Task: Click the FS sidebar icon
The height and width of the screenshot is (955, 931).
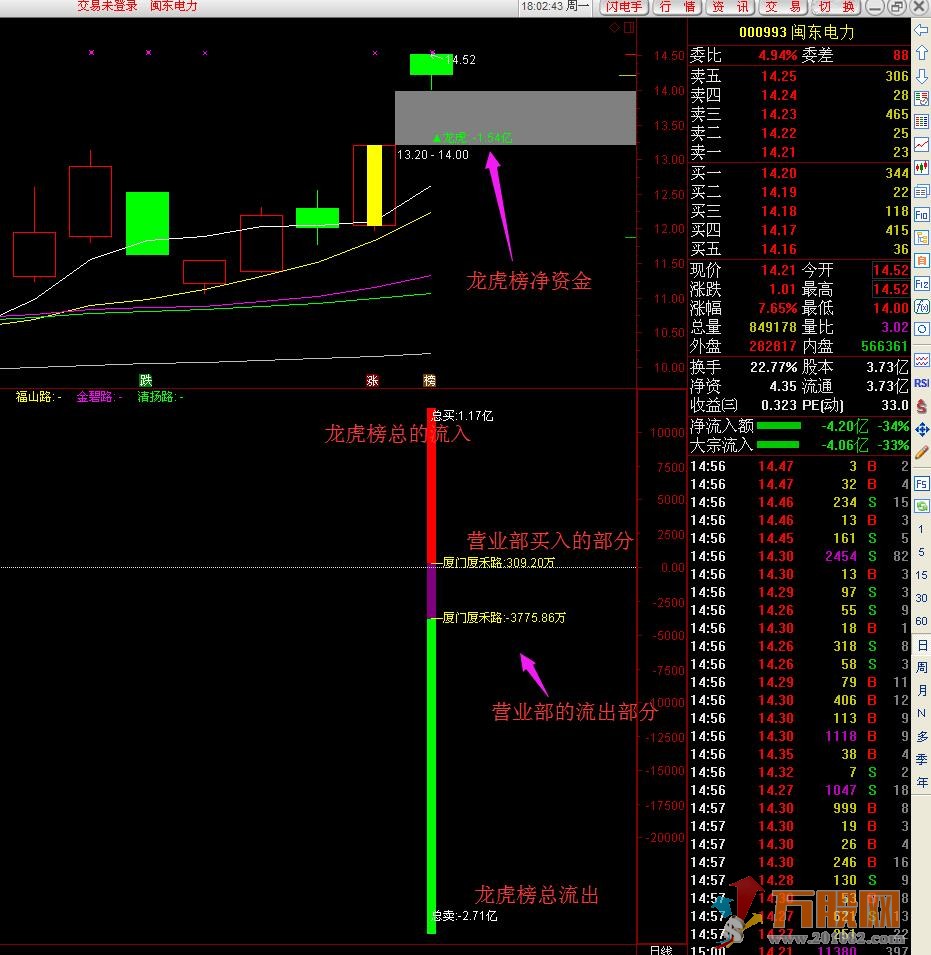Action: coord(921,484)
